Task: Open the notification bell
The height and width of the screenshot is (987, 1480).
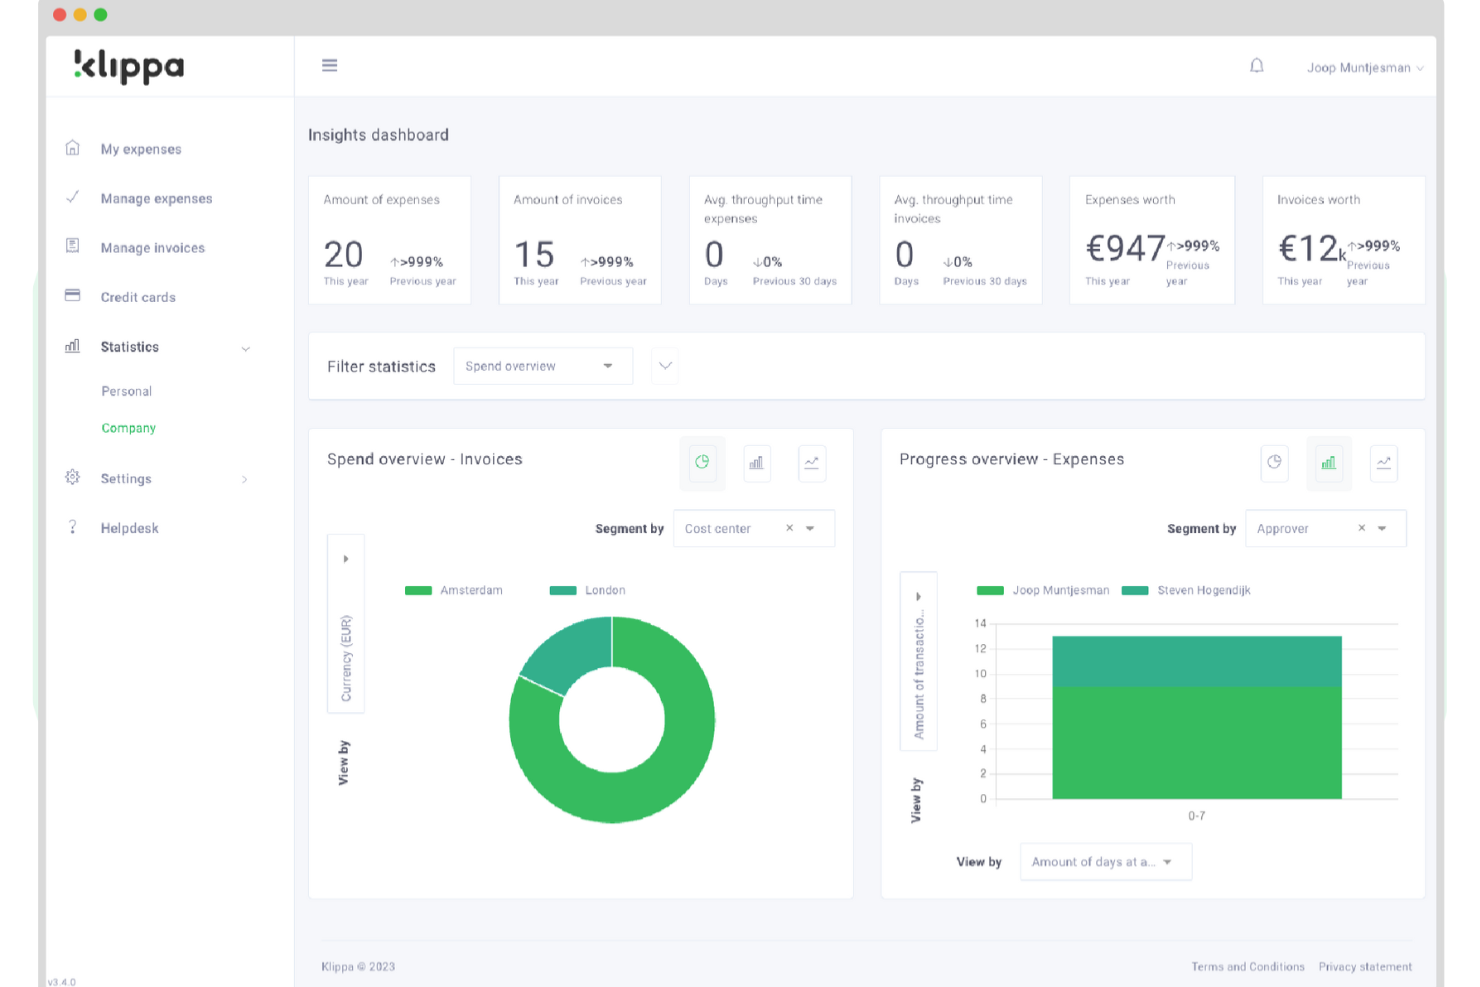Action: pos(1257,65)
